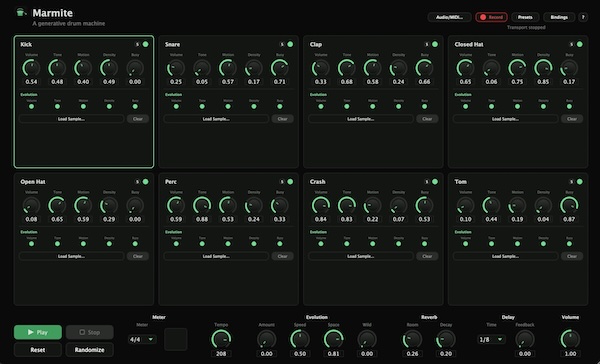
Task: Toggle the Kick track green enable dot
Action: (146, 44)
